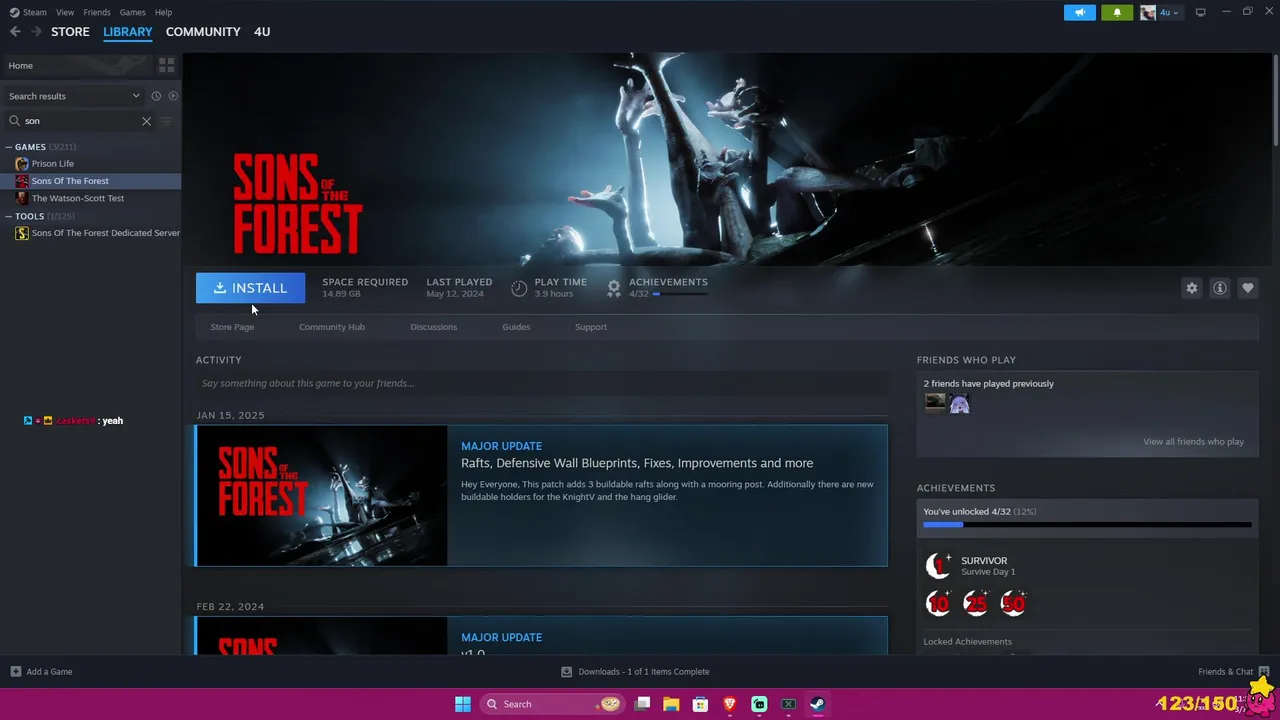The image size is (1280, 720).
Task: Click first friend avatar
Action: 935,403
